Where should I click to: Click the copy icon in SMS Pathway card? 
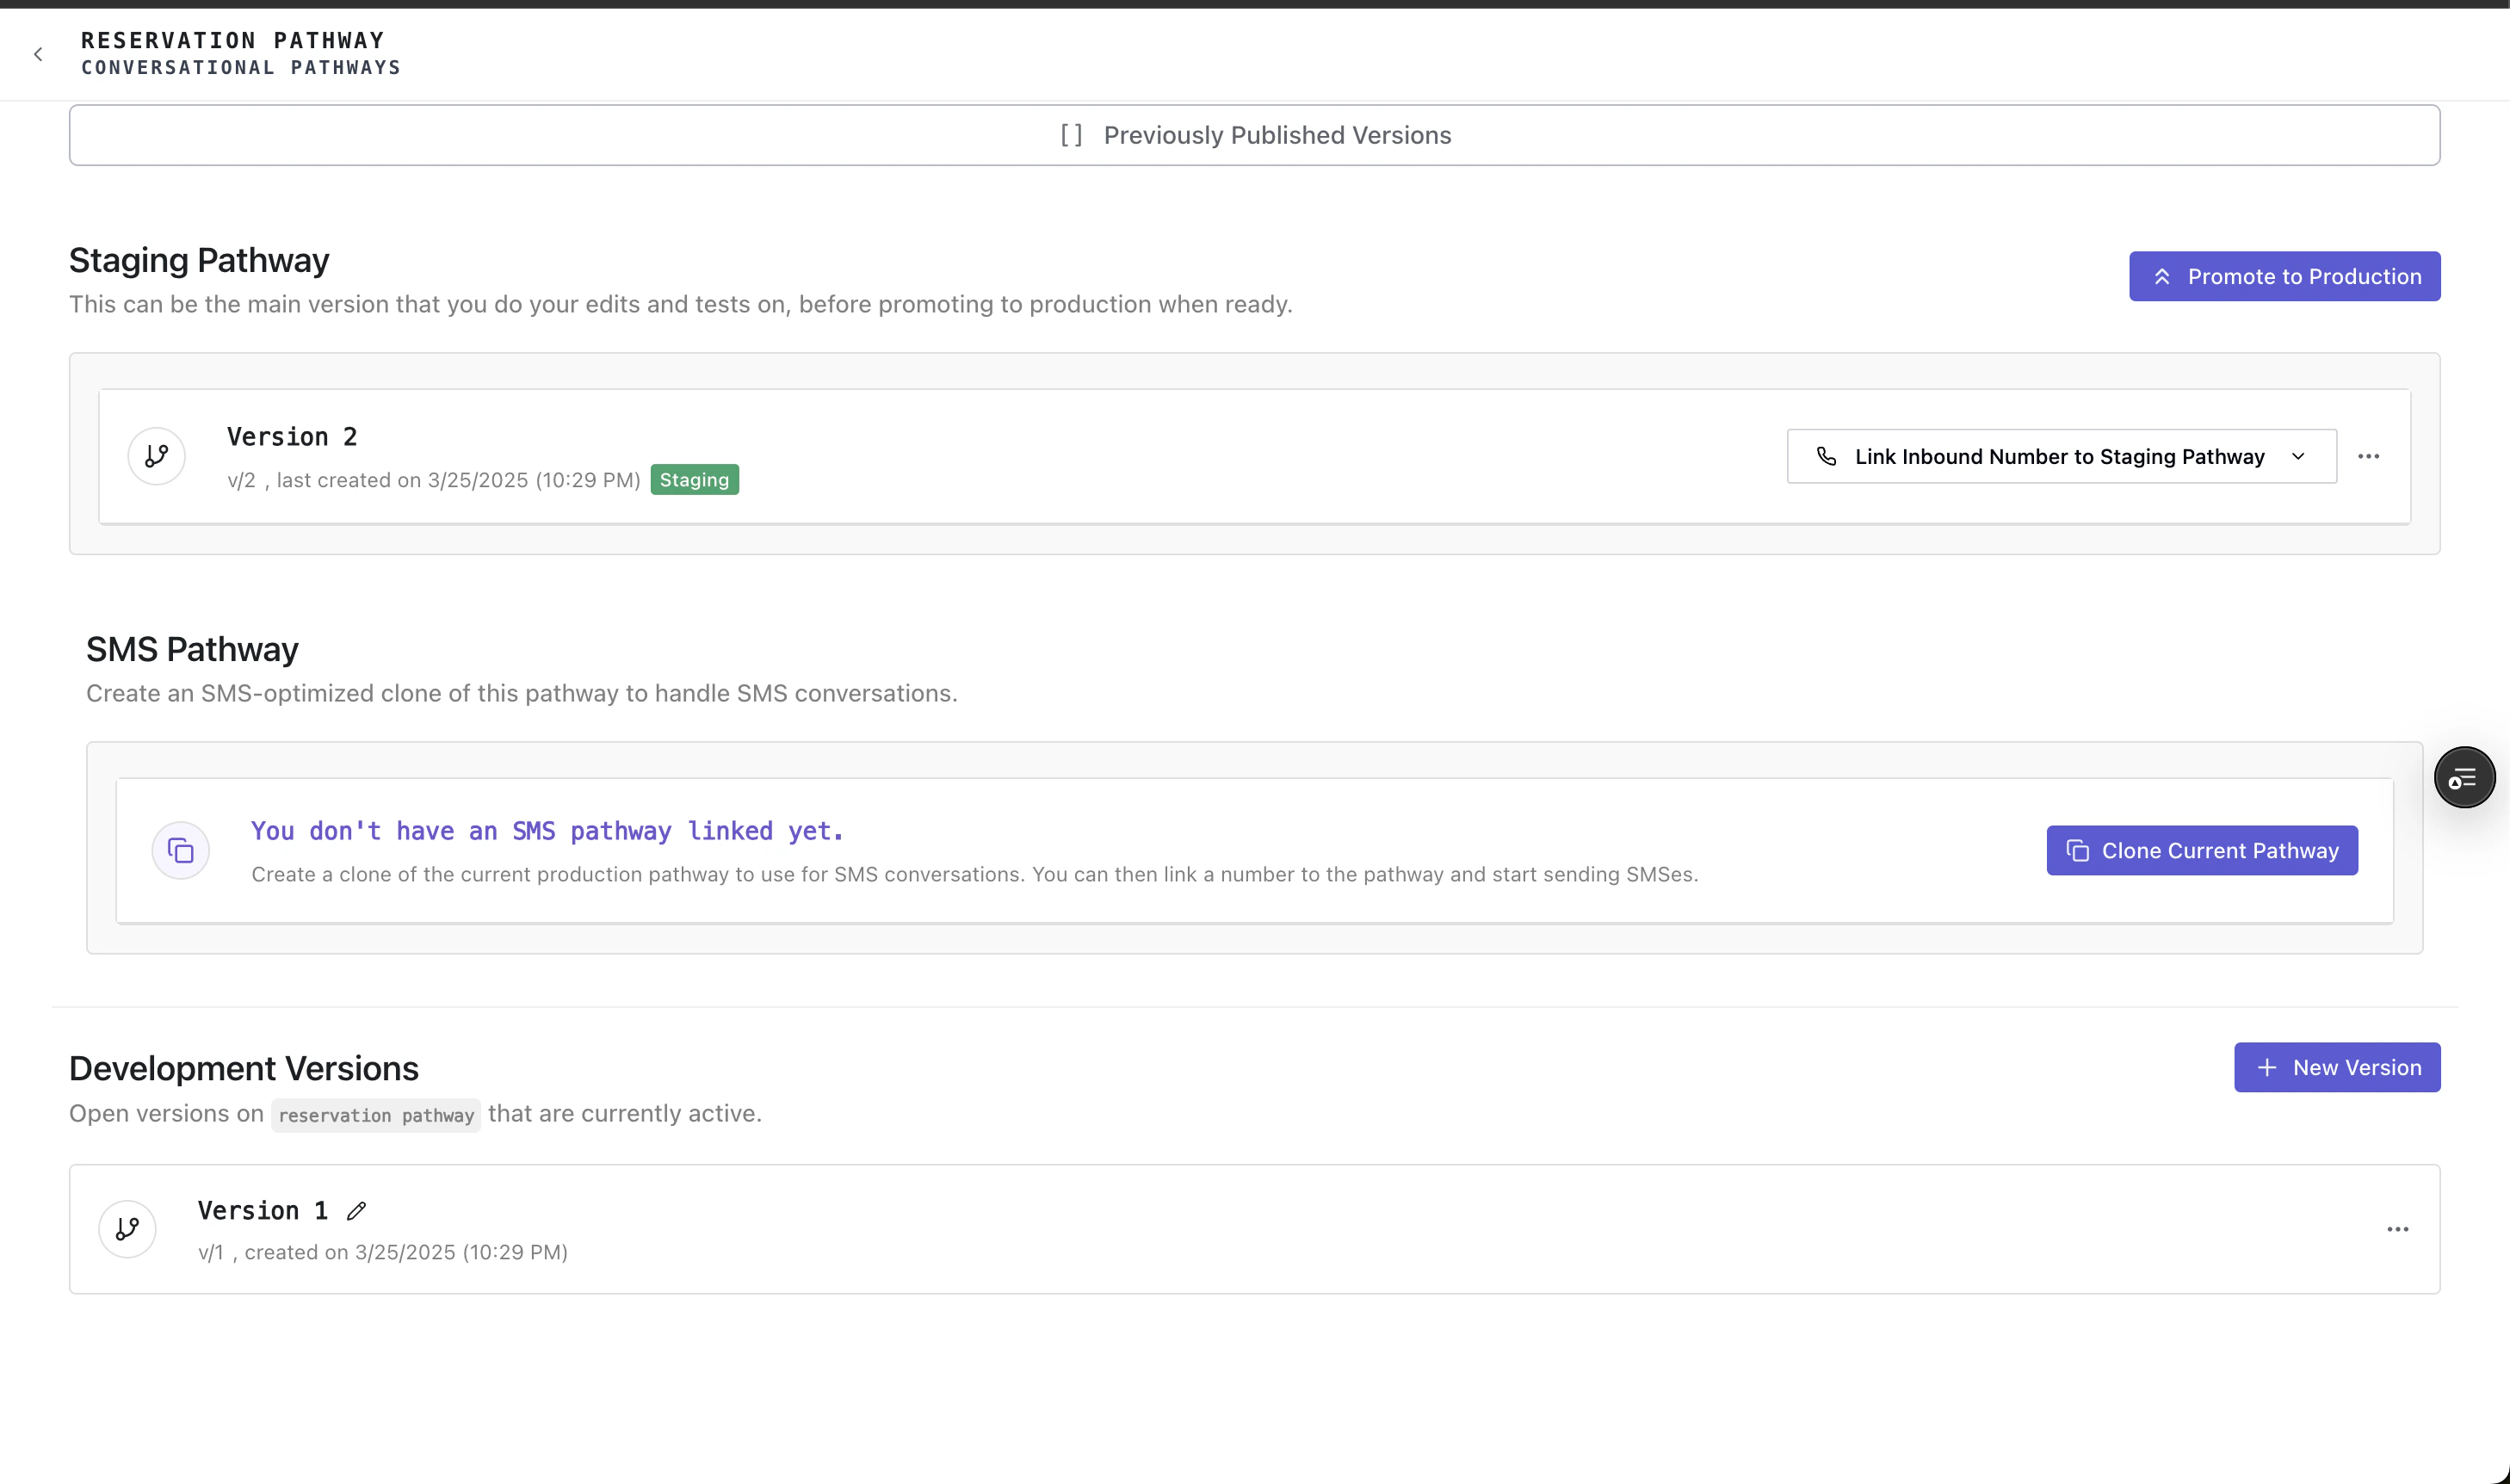coord(180,851)
